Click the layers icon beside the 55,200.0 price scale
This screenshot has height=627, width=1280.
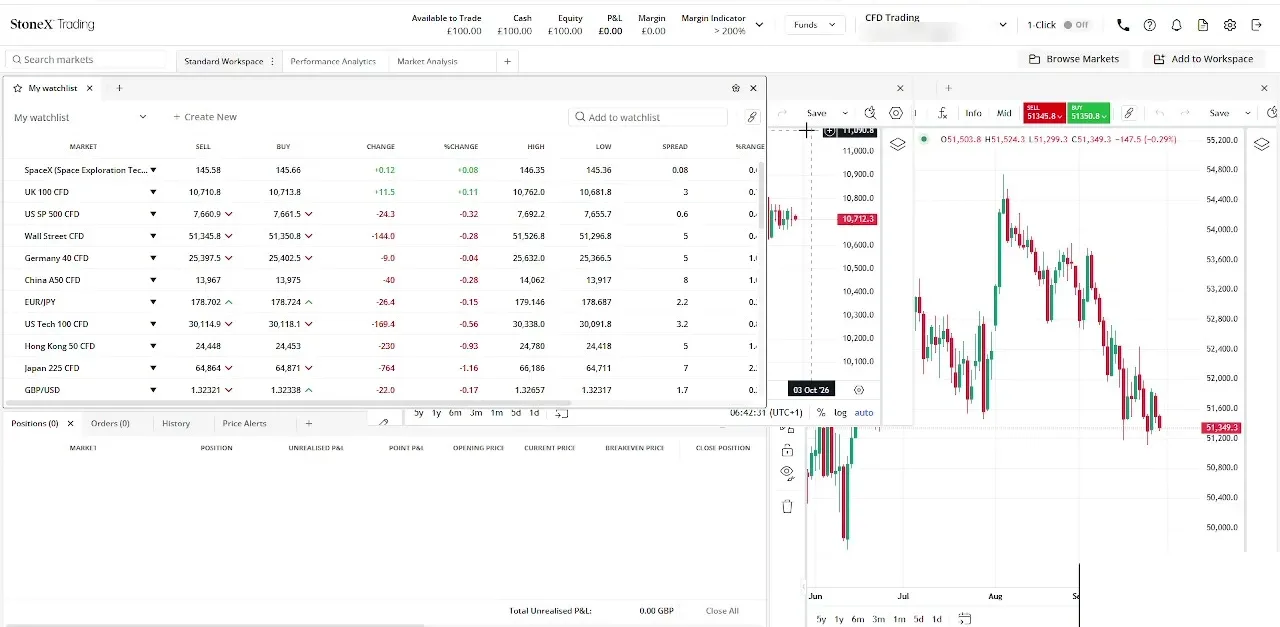click(x=1261, y=144)
